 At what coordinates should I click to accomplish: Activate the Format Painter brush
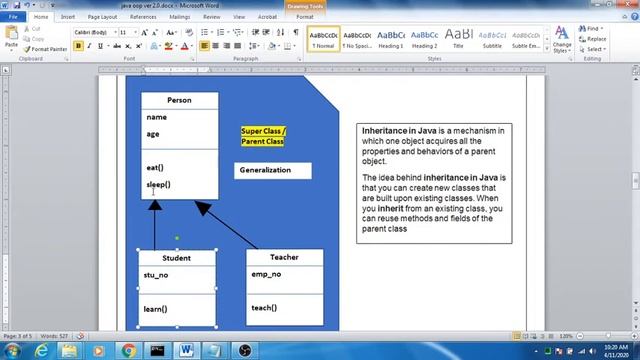coord(45,49)
